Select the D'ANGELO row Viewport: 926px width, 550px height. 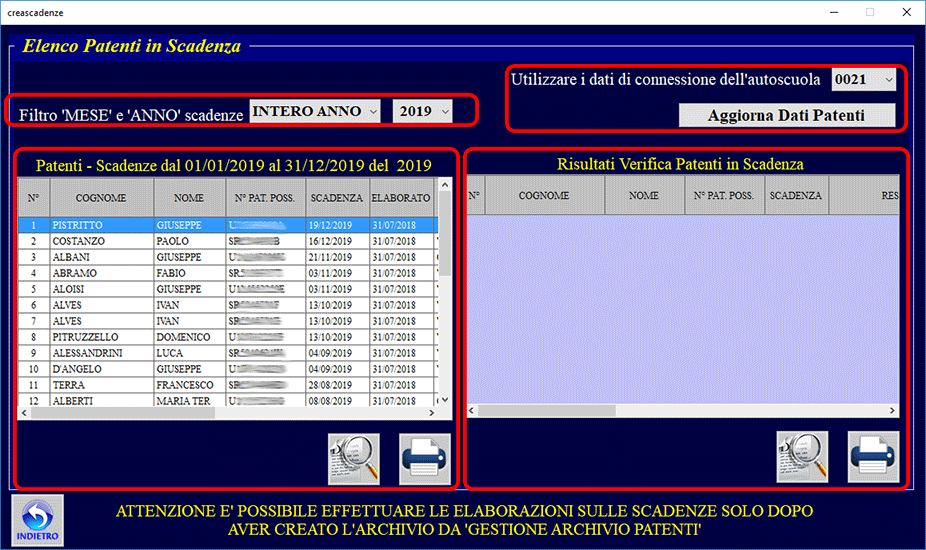pos(228,369)
